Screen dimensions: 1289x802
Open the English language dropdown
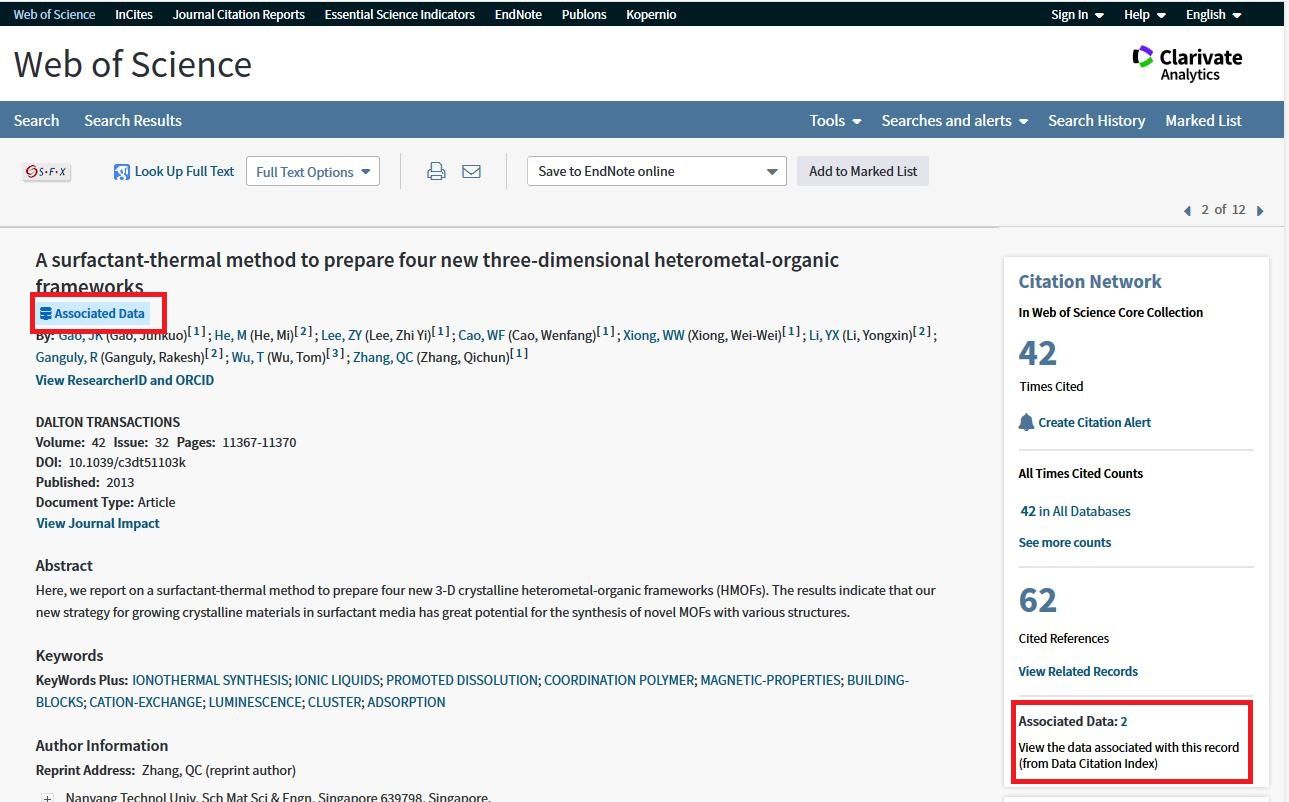[1213, 14]
